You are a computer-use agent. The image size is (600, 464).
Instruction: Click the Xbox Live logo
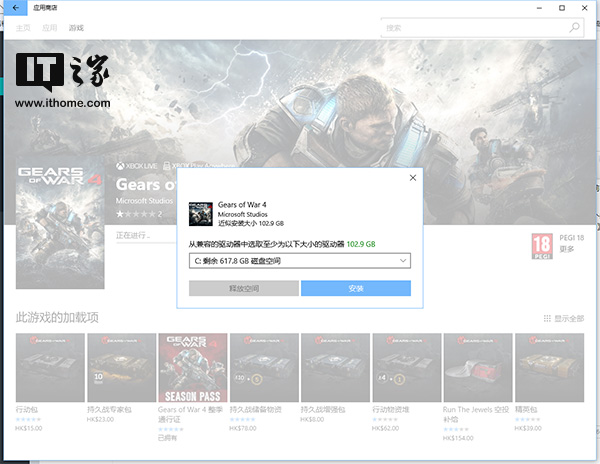137,166
